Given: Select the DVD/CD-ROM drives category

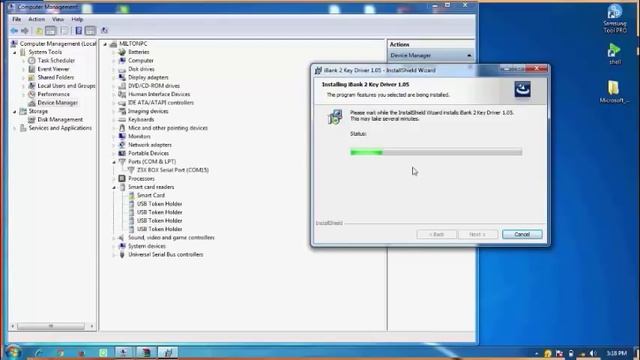Looking at the screenshot, I should (x=154, y=86).
